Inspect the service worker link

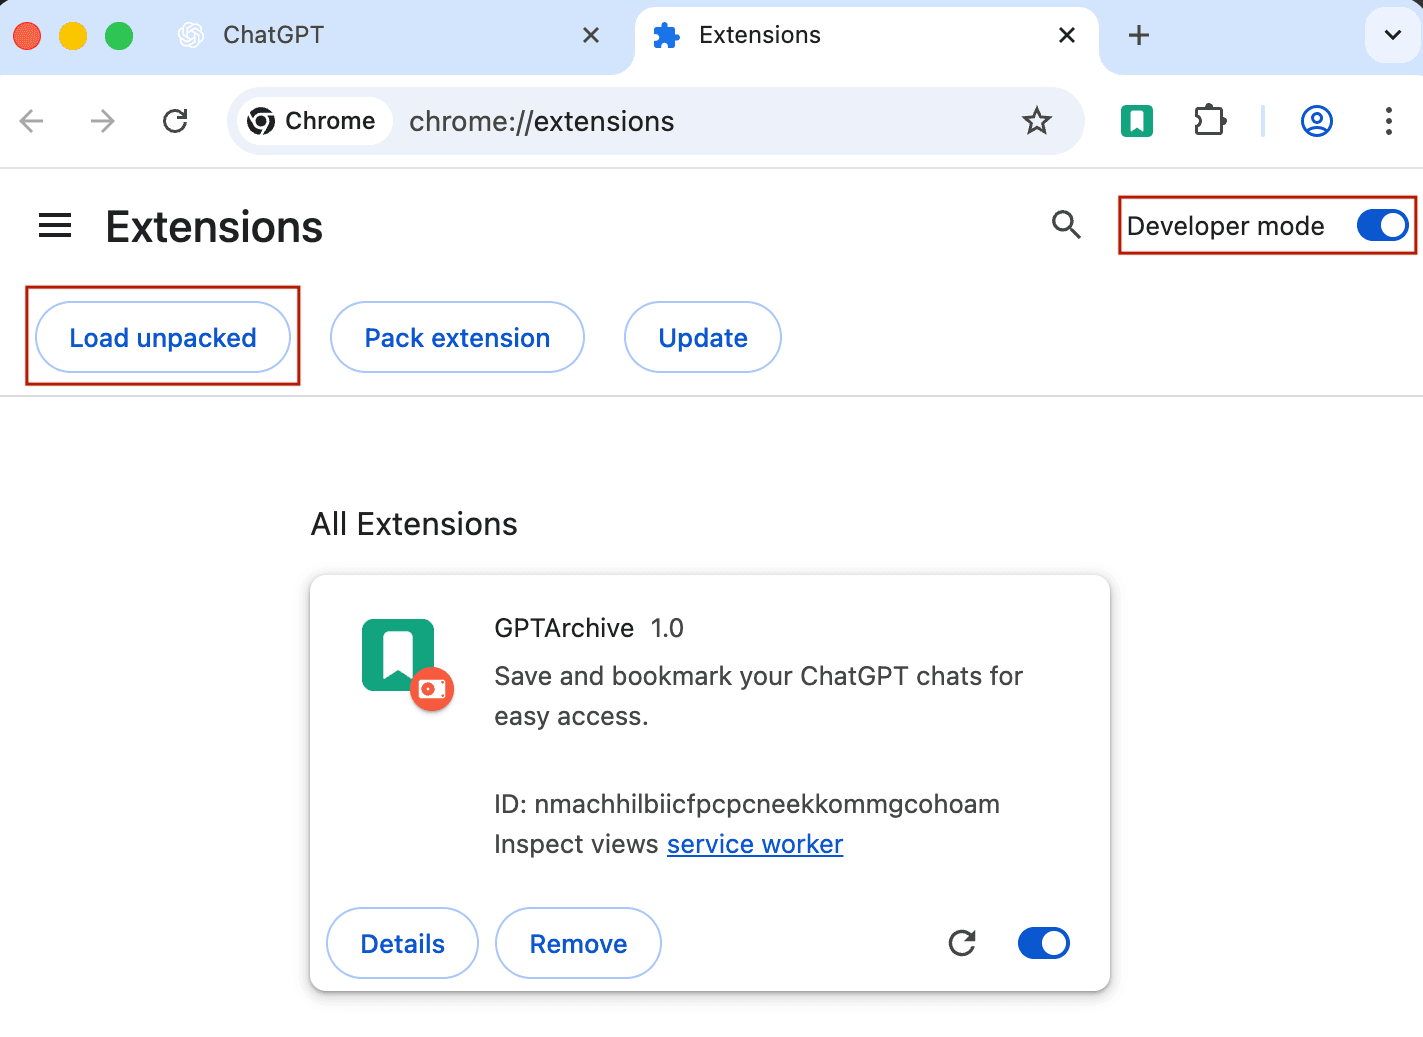pos(754,844)
